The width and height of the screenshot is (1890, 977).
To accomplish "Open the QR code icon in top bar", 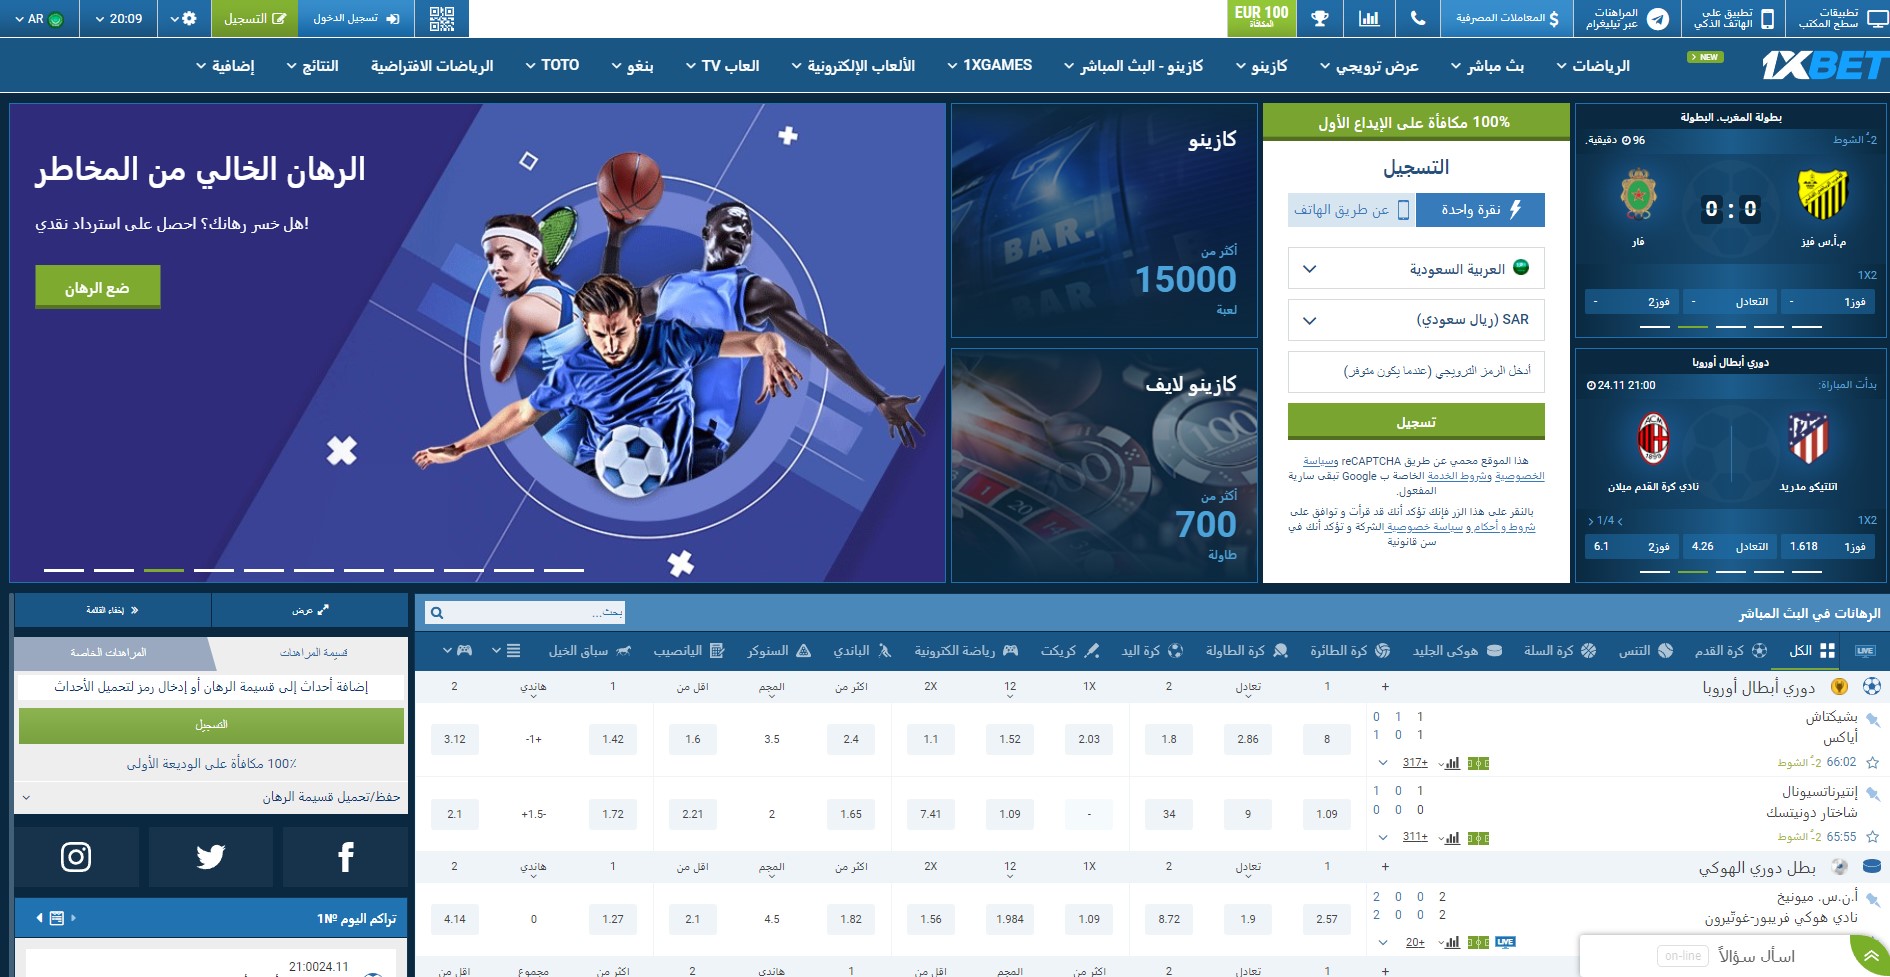I will 441,18.
